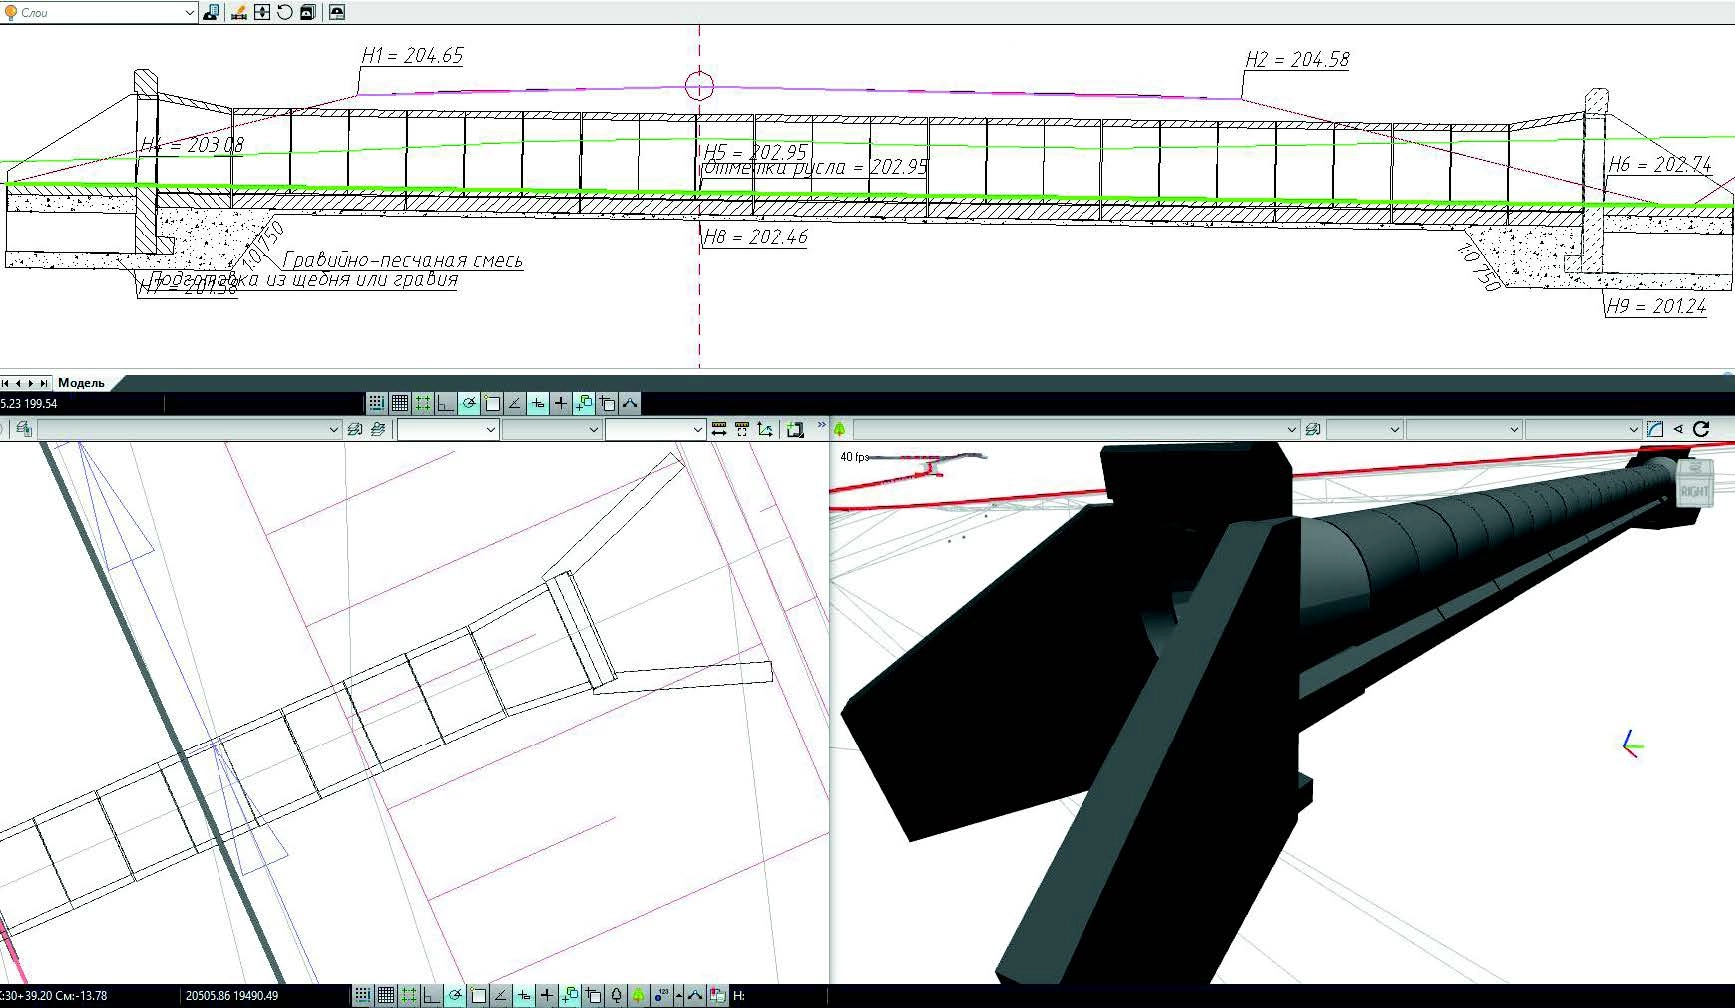The height and width of the screenshot is (1008, 1735).
Task: Click the stacked windows icon in top toolbar
Action: tap(308, 12)
